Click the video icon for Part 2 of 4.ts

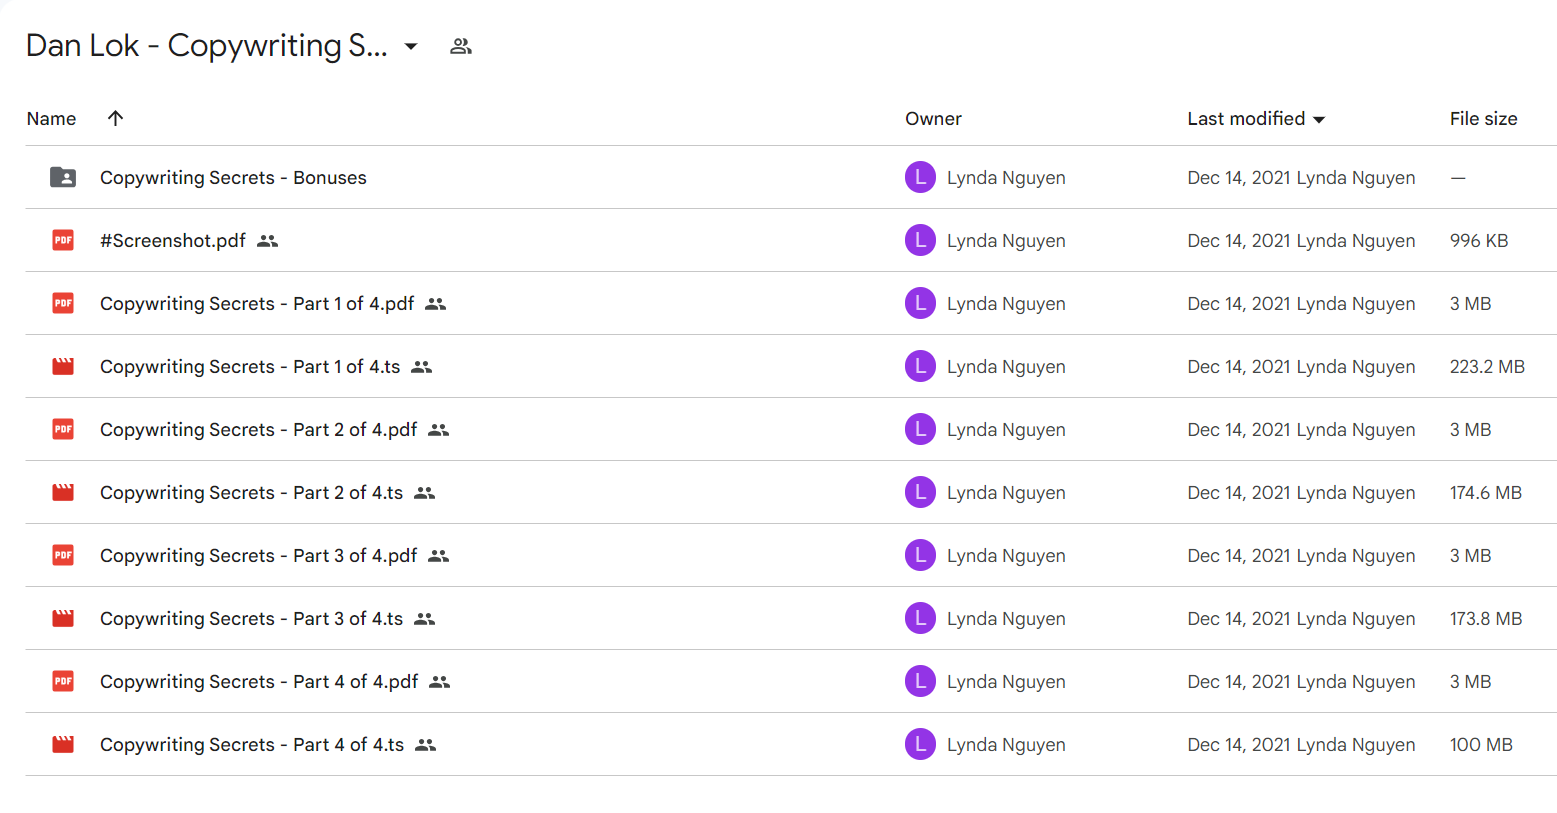pos(63,492)
